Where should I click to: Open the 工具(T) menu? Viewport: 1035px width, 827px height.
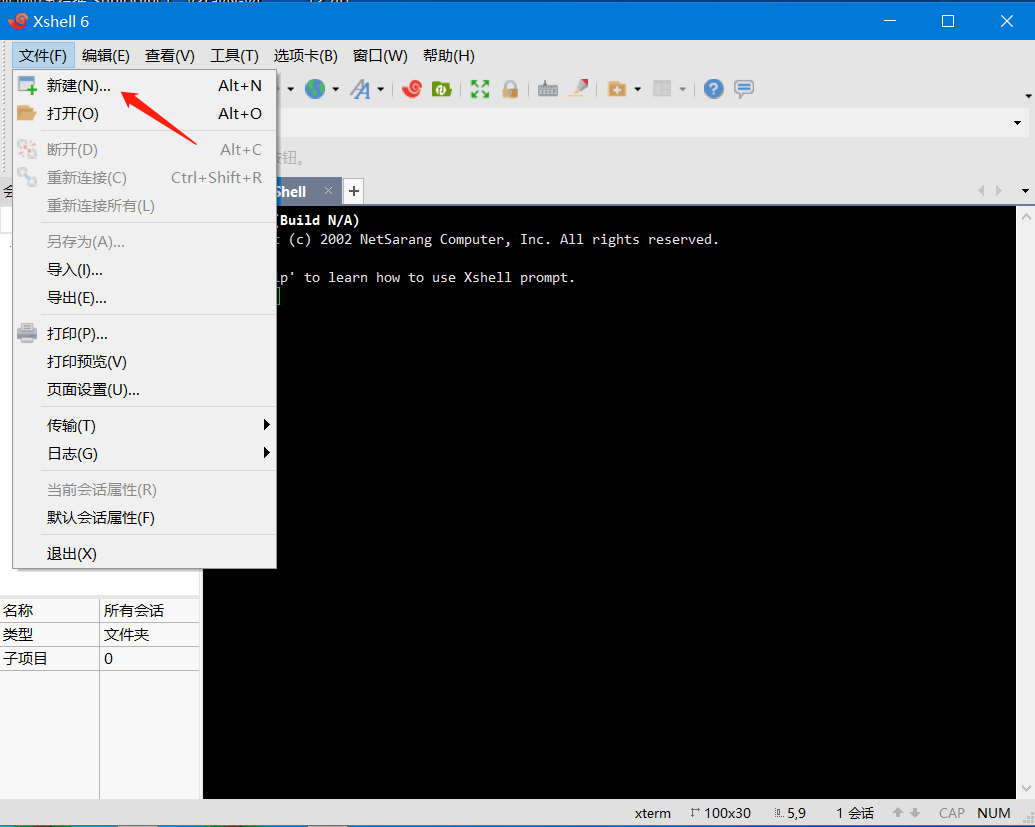pyautogui.click(x=234, y=55)
